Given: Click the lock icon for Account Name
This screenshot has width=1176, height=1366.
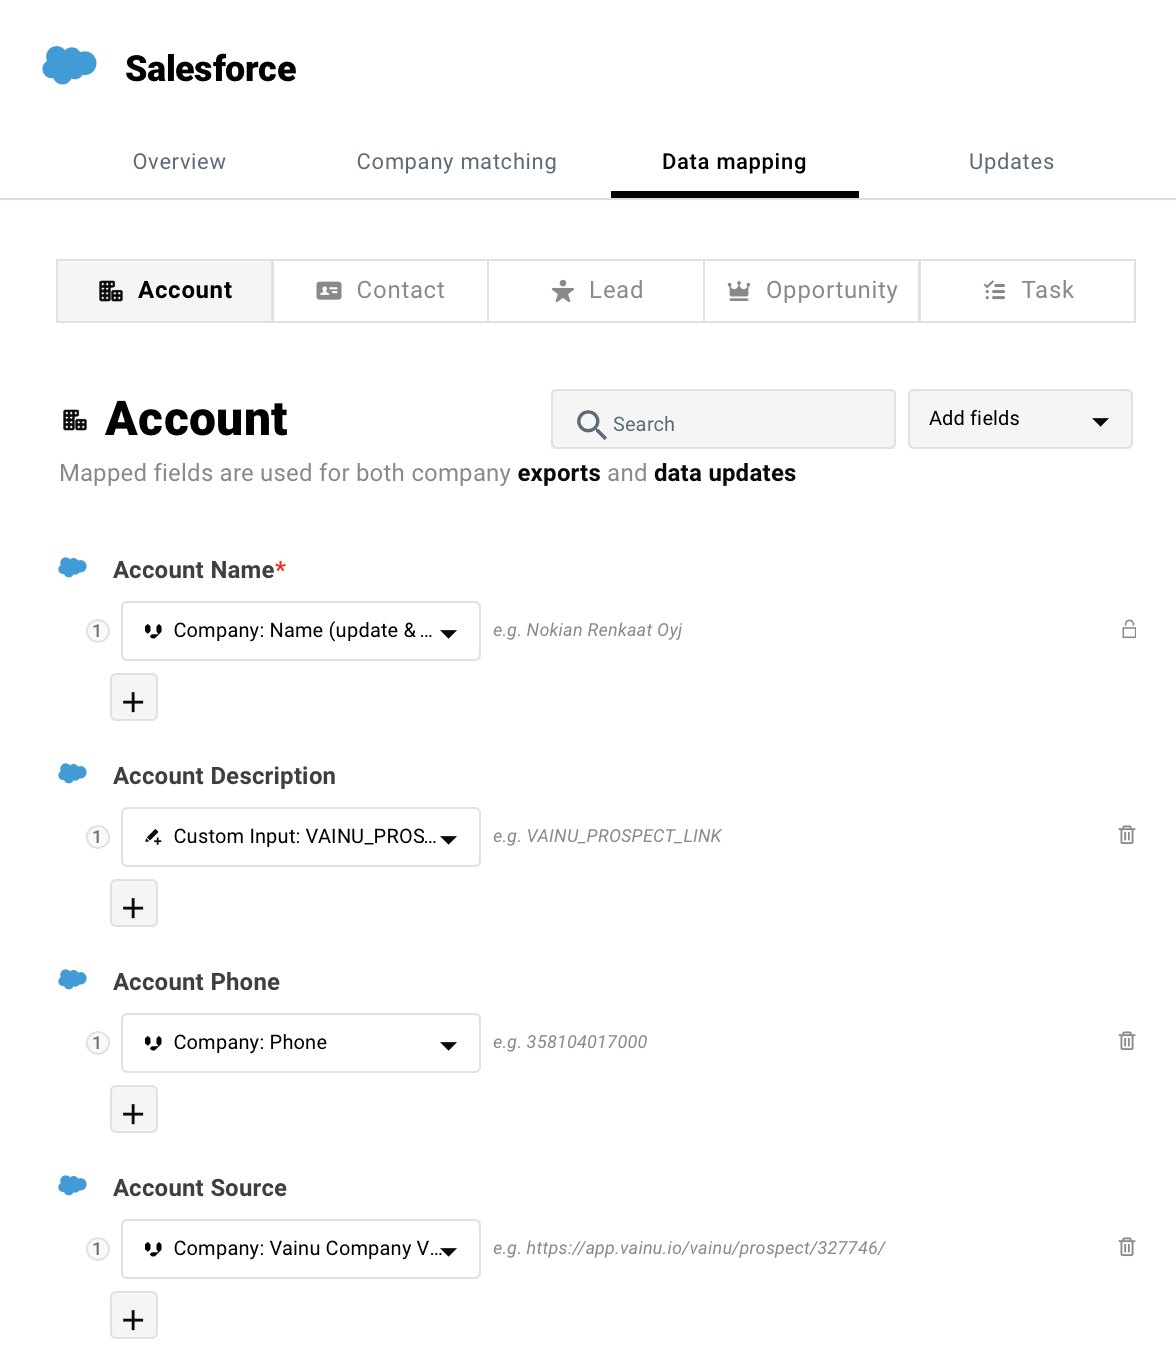Looking at the screenshot, I should point(1129,630).
